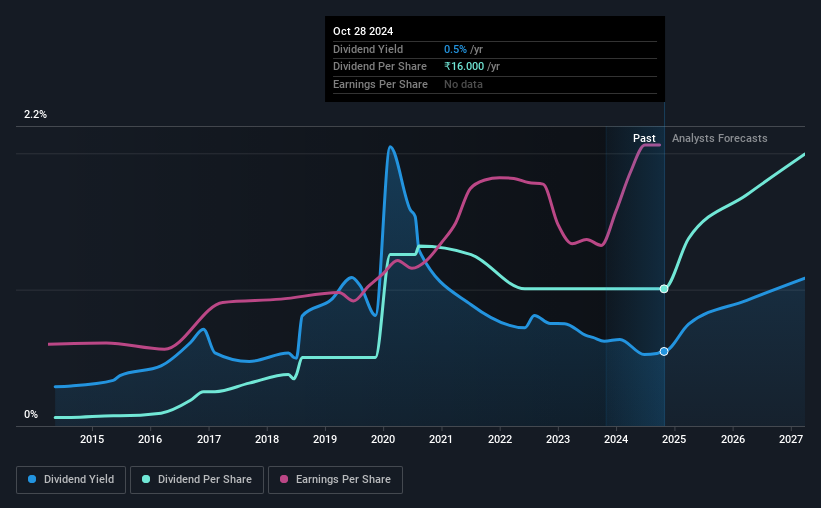The image size is (821, 508).
Task: Click the teal Dividend Per Share legend dot
Action: 146,479
